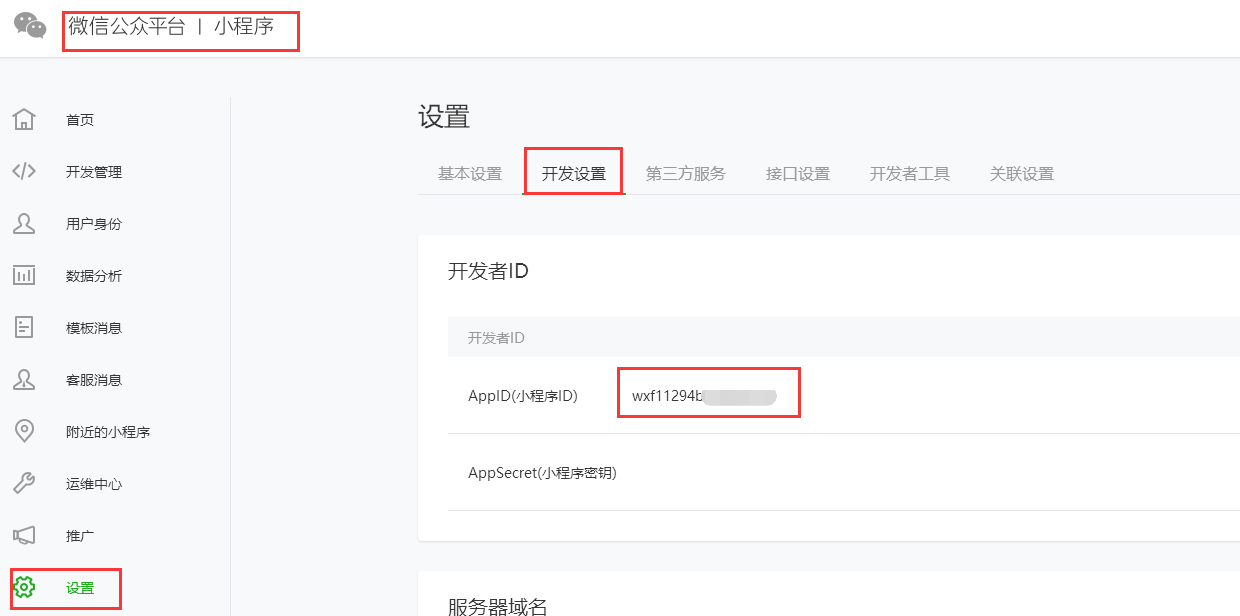The width and height of the screenshot is (1240, 616).
Task: Click the 推广 megaphone icon
Action: point(24,536)
